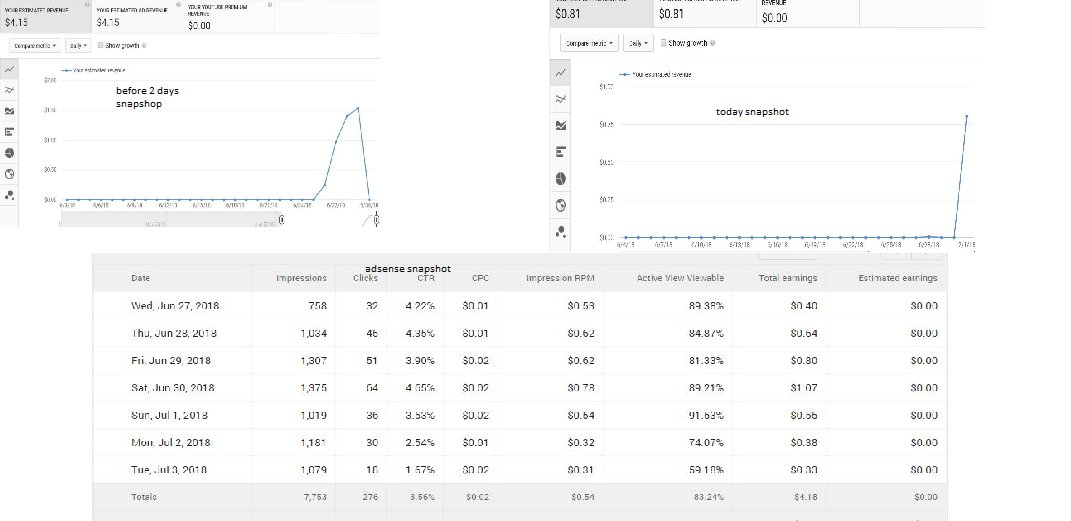
Task: Select bar chart icon in before-2-days panel
Action: point(9,132)
